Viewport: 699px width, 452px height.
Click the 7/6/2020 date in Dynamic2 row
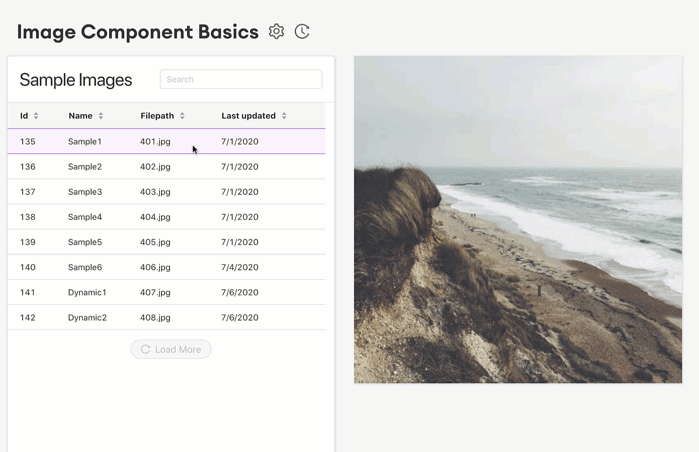240,318
